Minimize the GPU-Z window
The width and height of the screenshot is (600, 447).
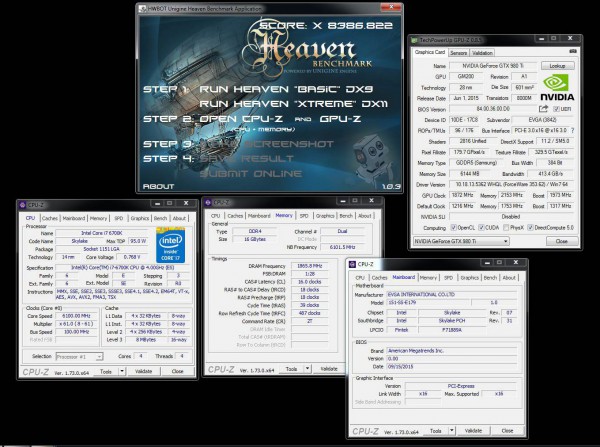point(541,39)
